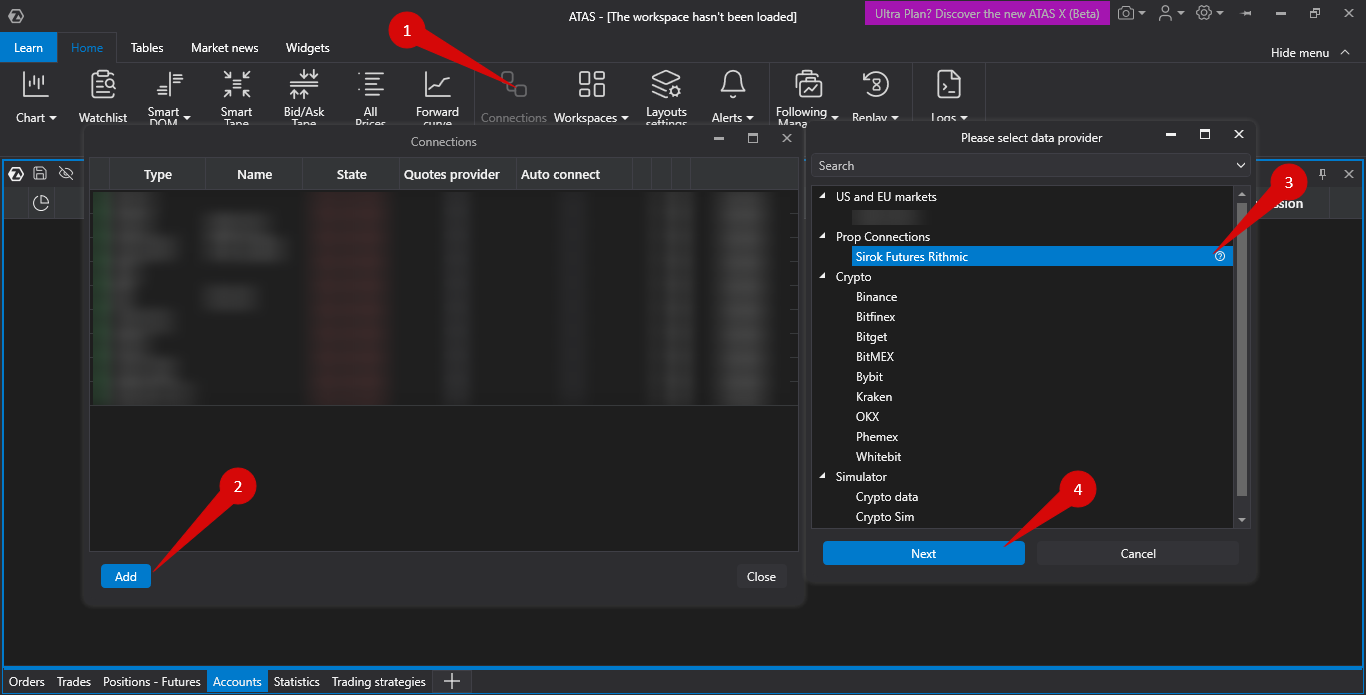Start the Replay tool
This screenshot has width=1366, height=695.
876,84
